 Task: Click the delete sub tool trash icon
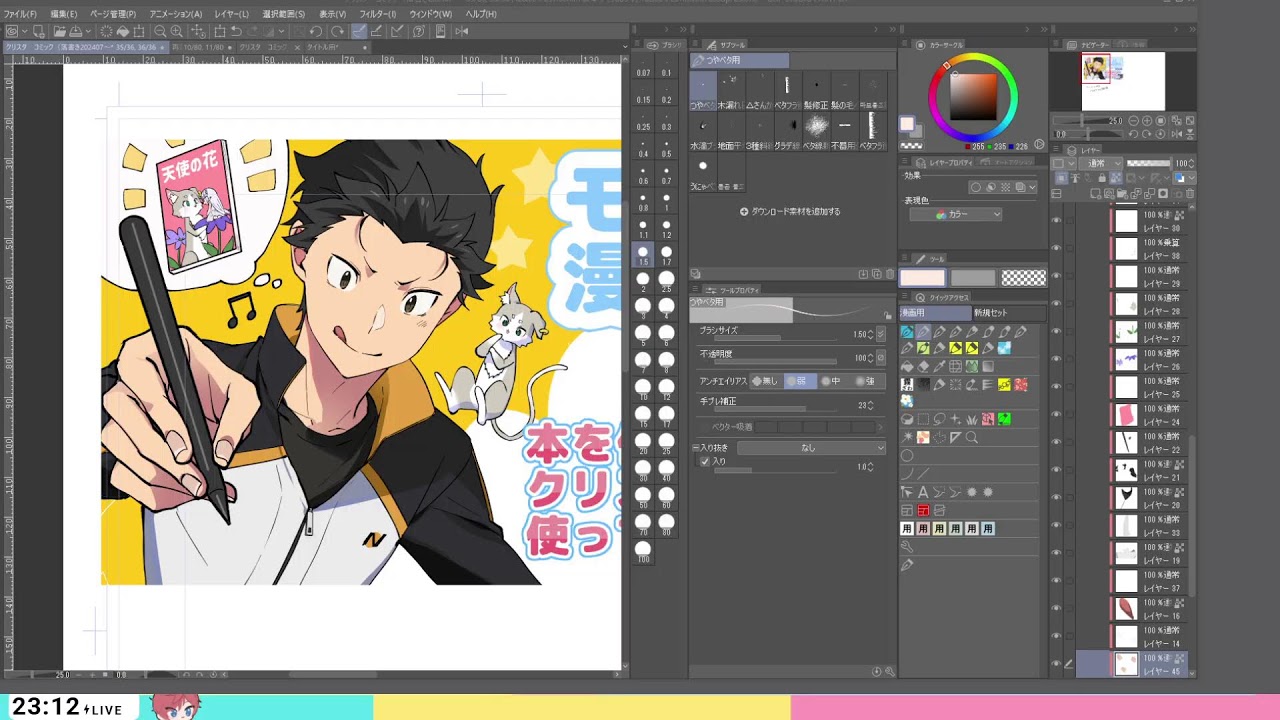[889, 274]
